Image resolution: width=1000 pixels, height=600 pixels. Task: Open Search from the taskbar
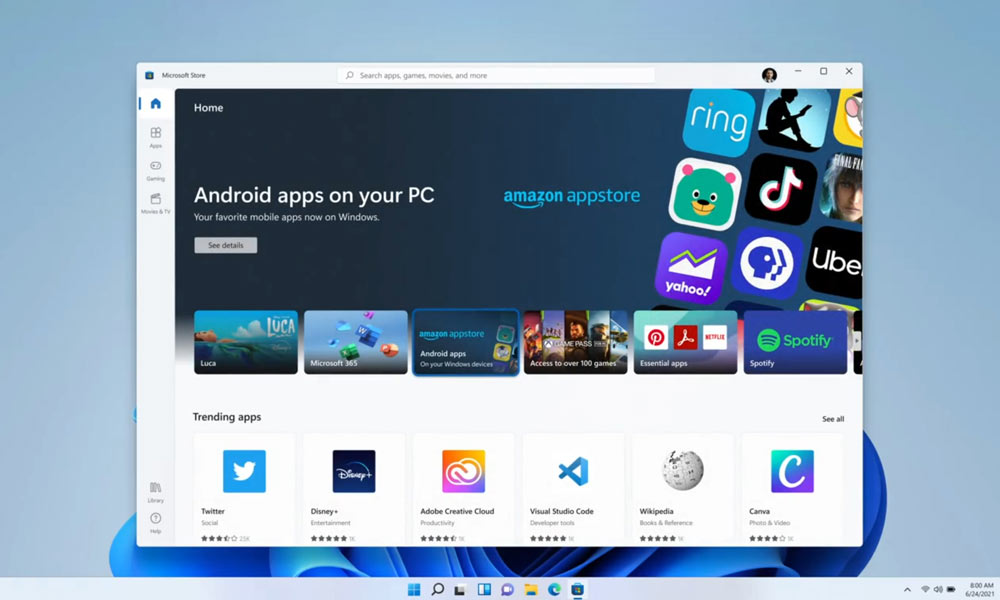click(x=438, y=589)
